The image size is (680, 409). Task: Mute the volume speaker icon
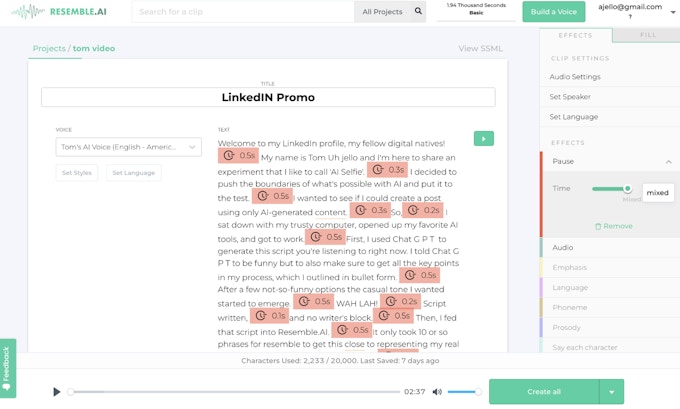[x=438, y=392]
